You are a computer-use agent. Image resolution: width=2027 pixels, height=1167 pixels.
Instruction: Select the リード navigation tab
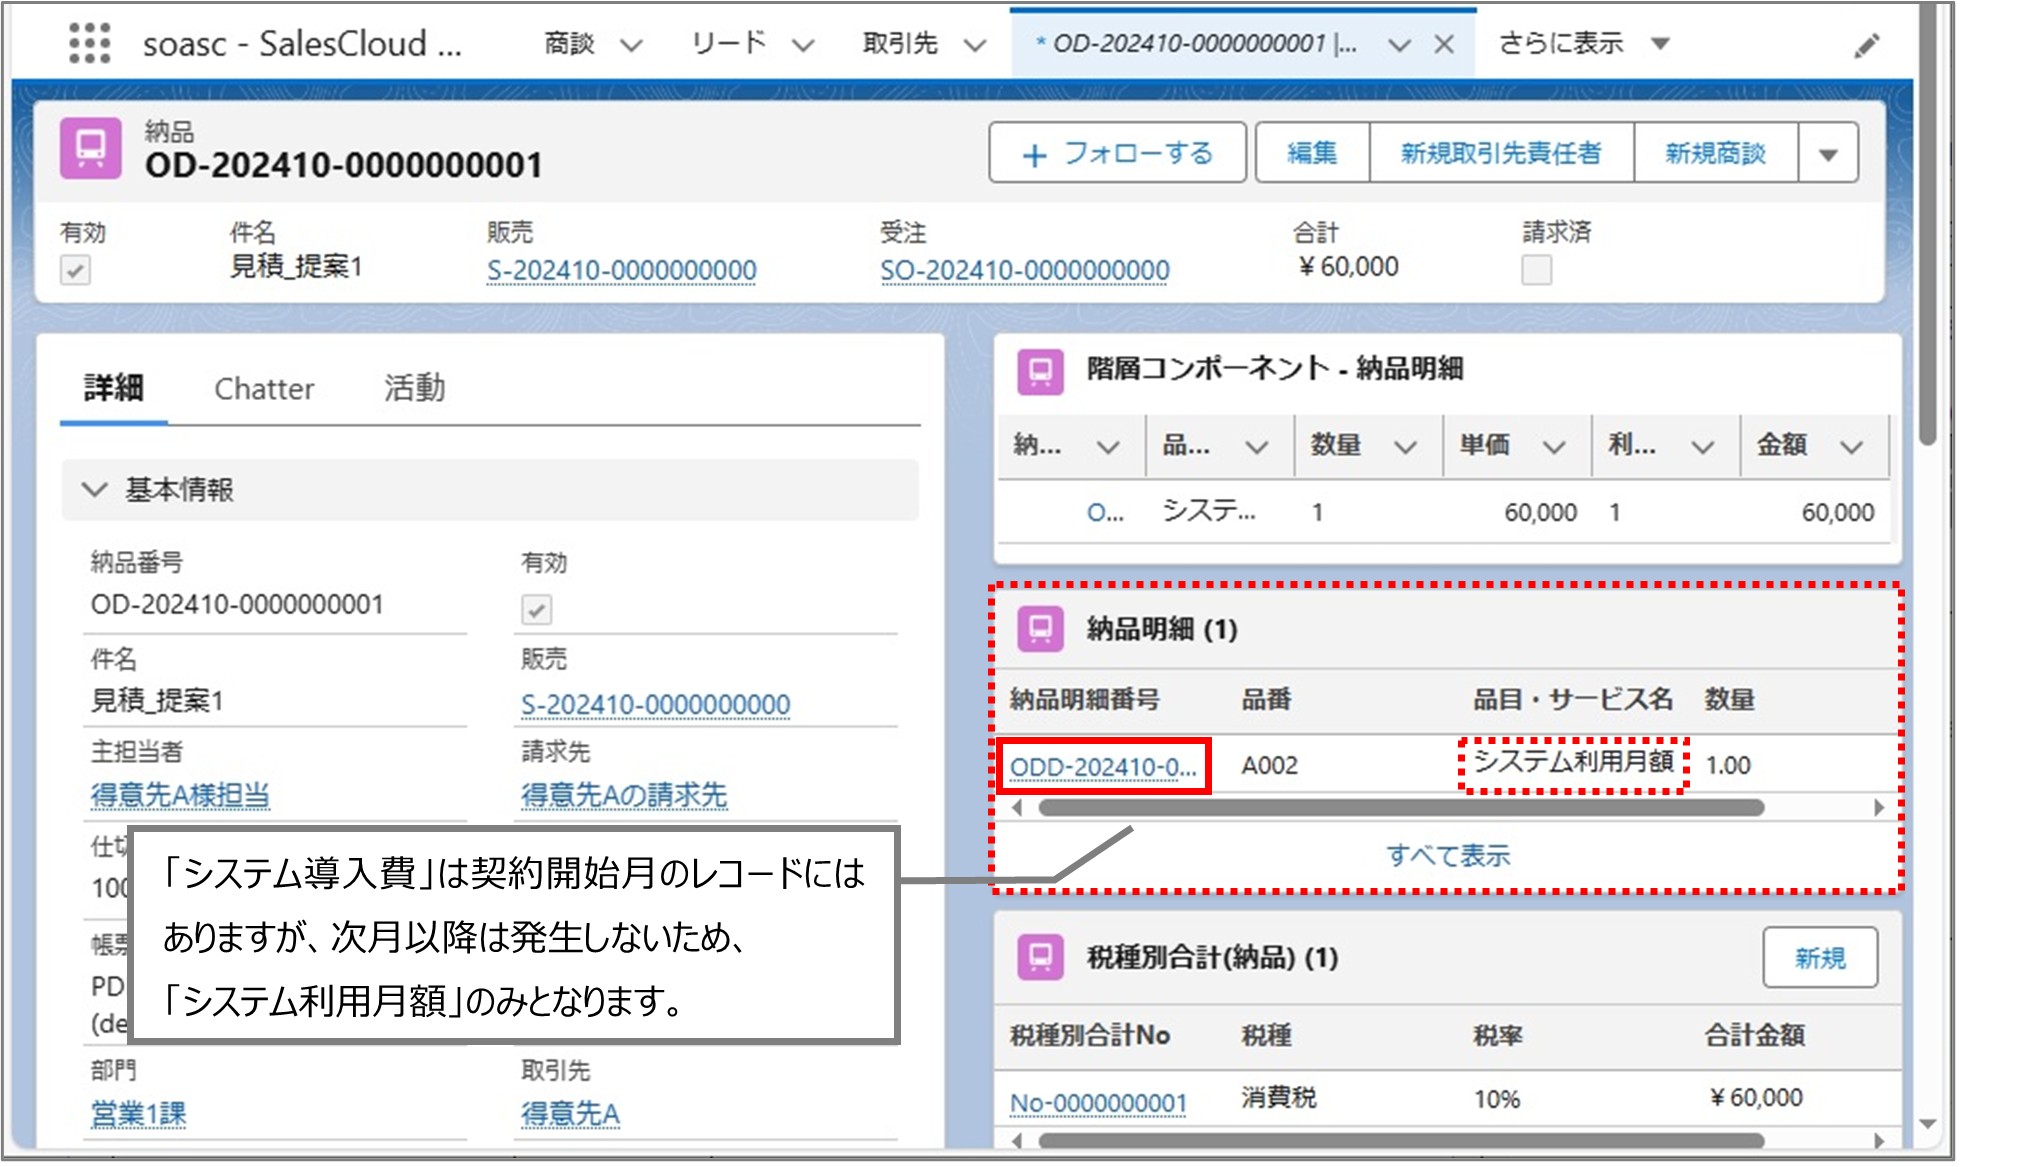coord(728,44)
